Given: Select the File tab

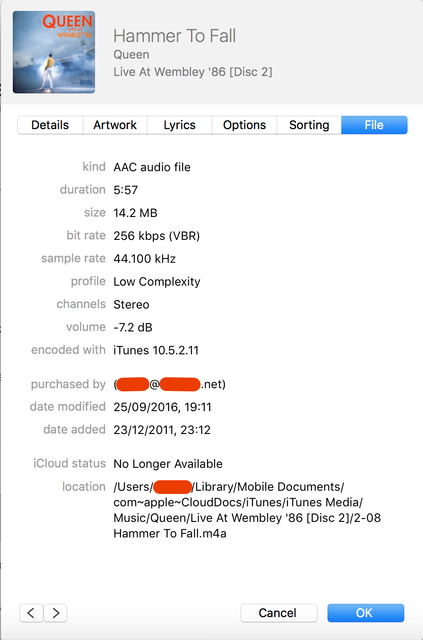Looking at the screenshot, I should tap(374, 125).
